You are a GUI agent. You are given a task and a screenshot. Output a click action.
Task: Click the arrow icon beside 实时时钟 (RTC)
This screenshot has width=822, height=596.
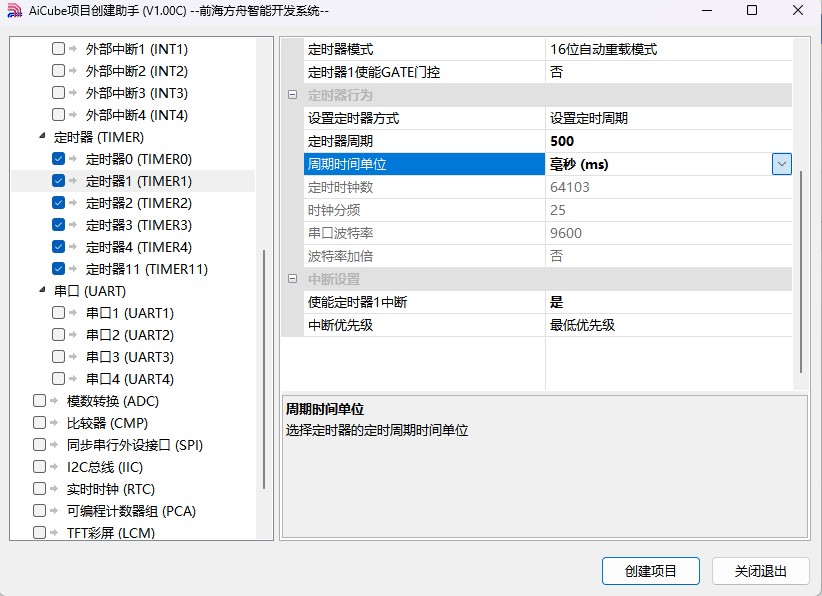(53, 489)
